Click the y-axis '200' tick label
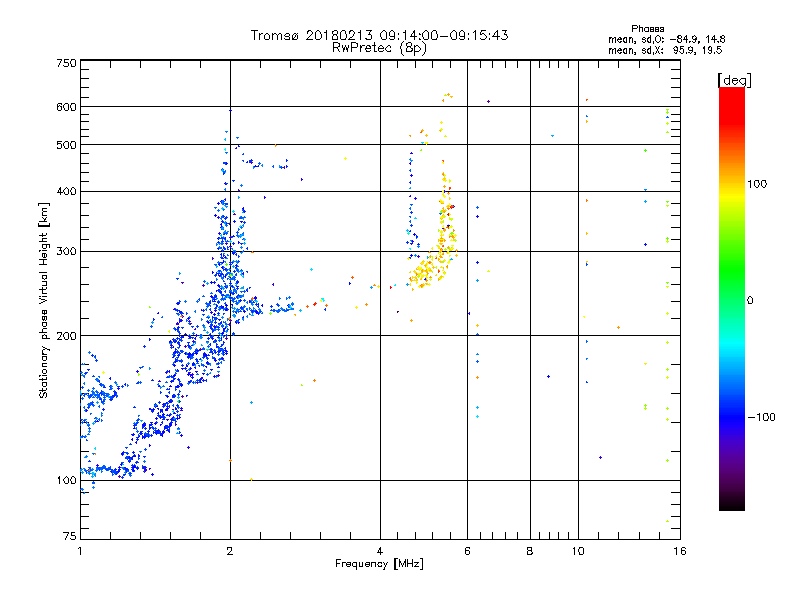The width and height of the screenshot is (800, 600). click(66, 336)
